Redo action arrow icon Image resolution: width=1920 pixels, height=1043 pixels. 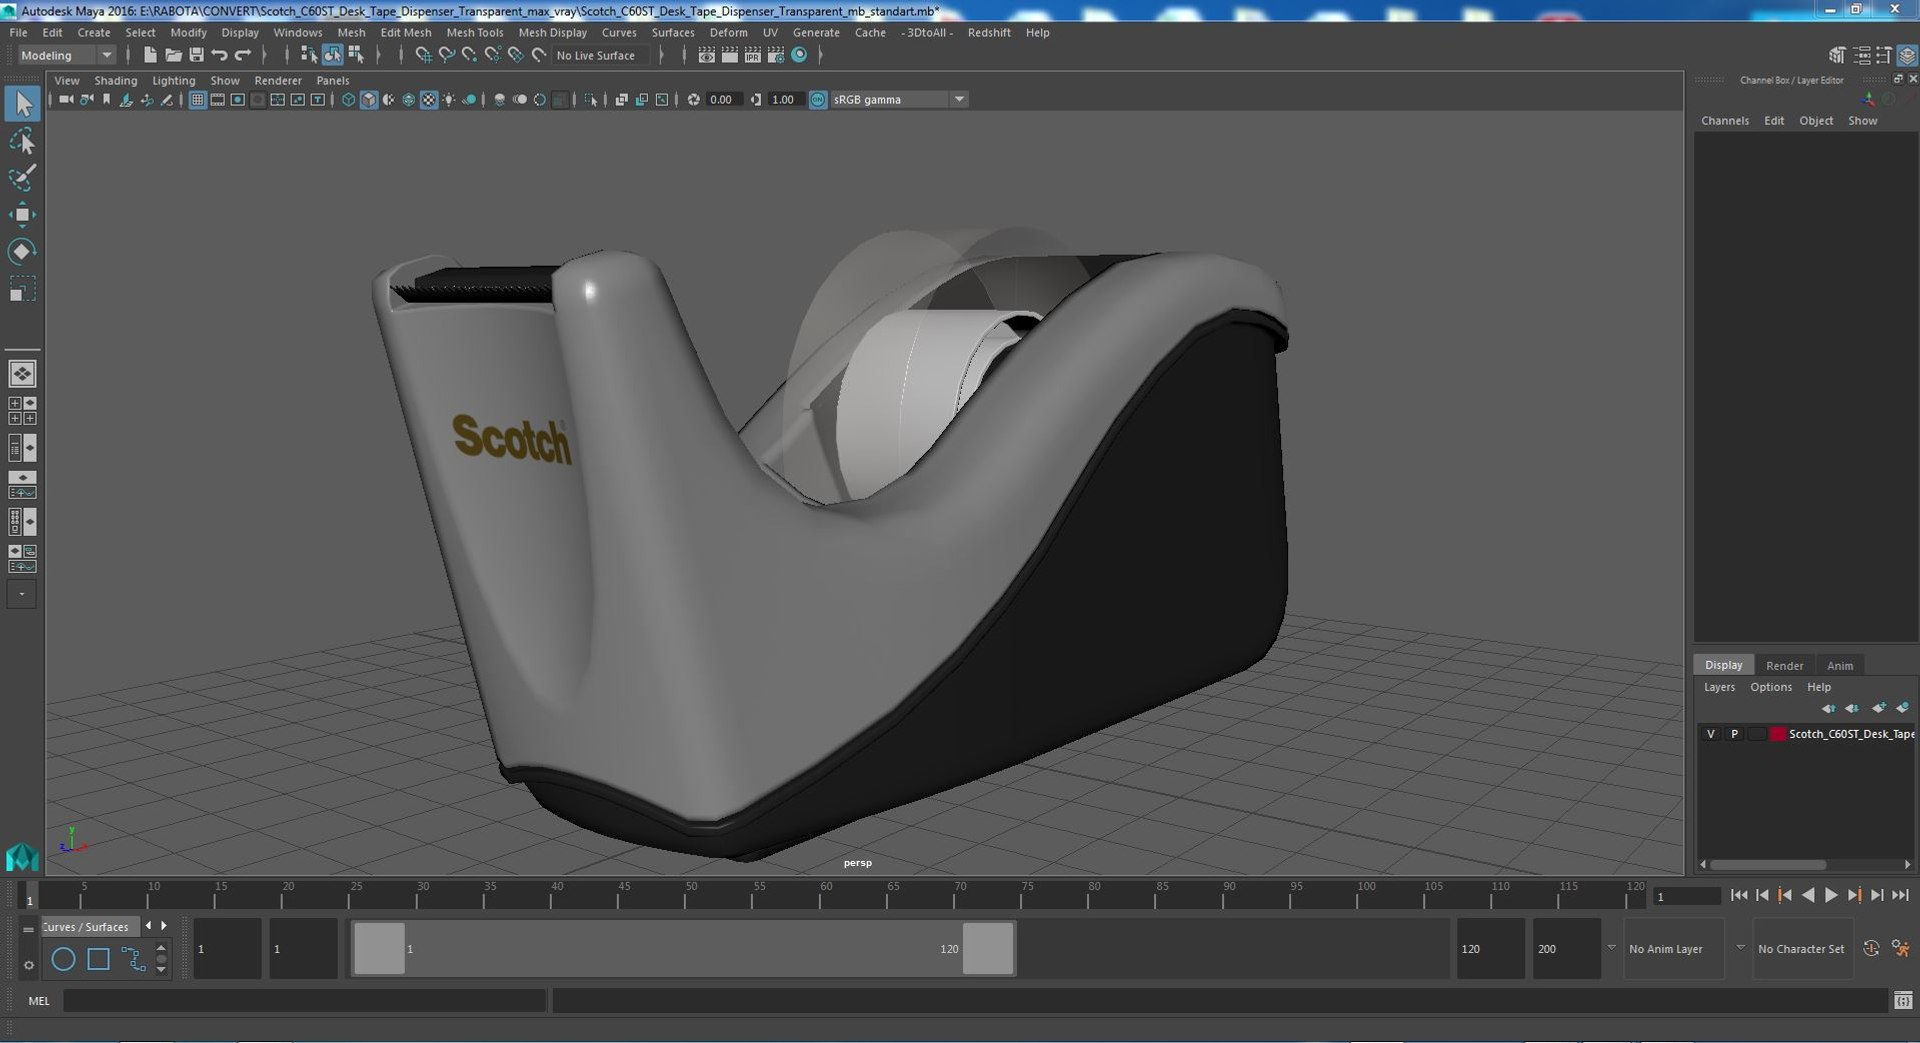(x=243, y=55)
